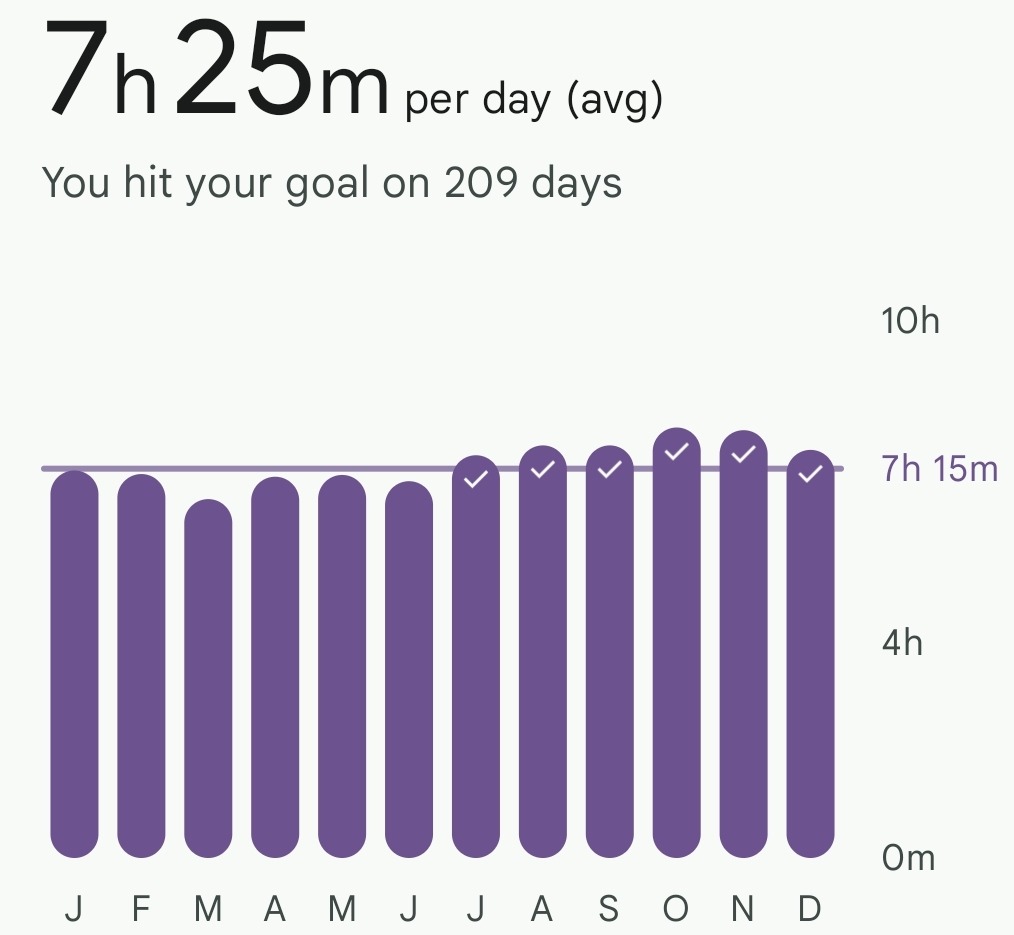
Task: Click the May sleep bar
Action: [x=342, y=666]
